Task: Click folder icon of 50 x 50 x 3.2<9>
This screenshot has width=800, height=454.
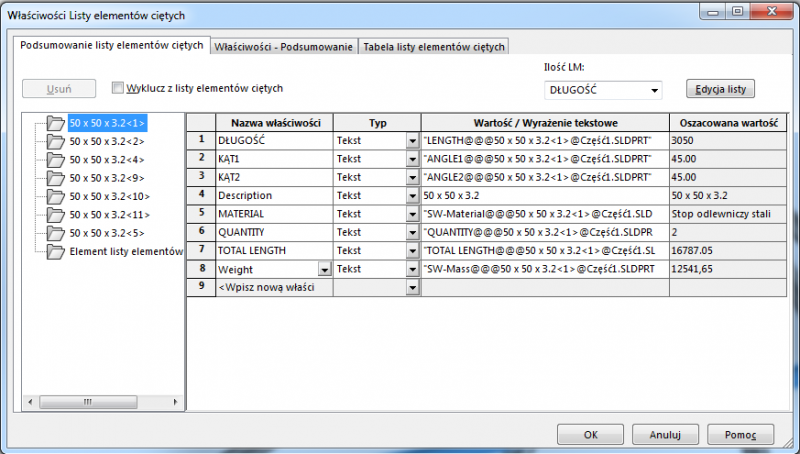Action: tap(55, 178)
